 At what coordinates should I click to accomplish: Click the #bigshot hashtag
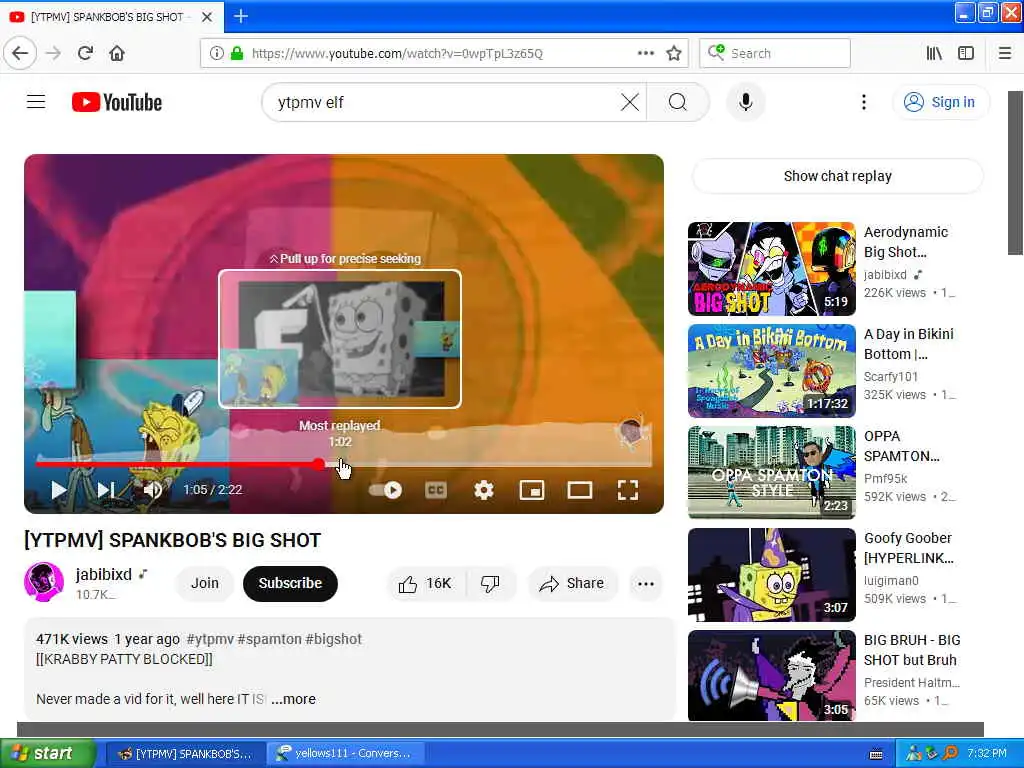pyautogui.click(x=333, y=639)
